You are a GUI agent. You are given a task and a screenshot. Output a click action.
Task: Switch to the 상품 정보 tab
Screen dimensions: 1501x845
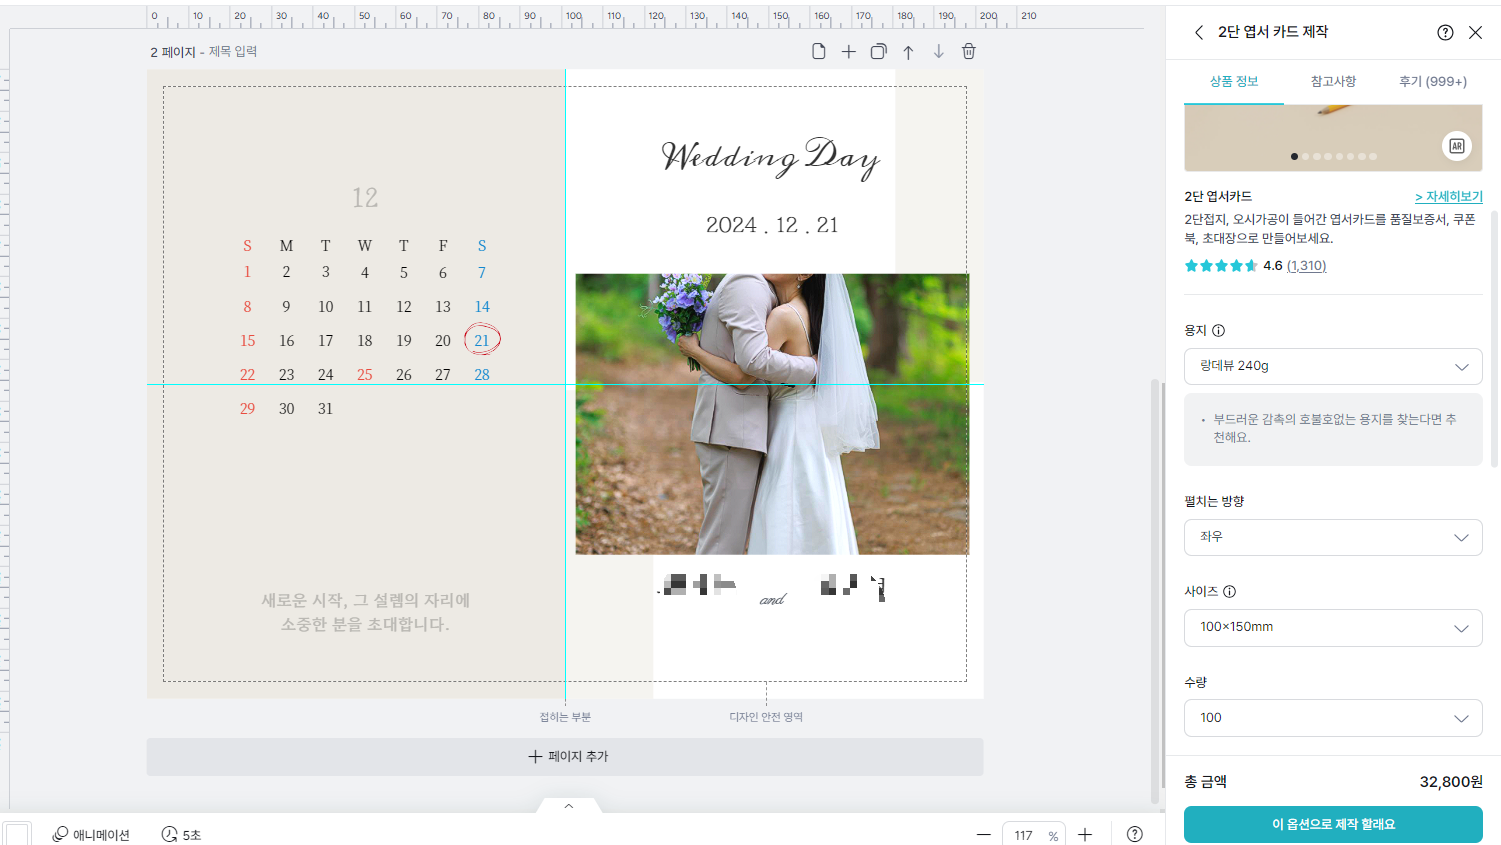(1234, 82)
